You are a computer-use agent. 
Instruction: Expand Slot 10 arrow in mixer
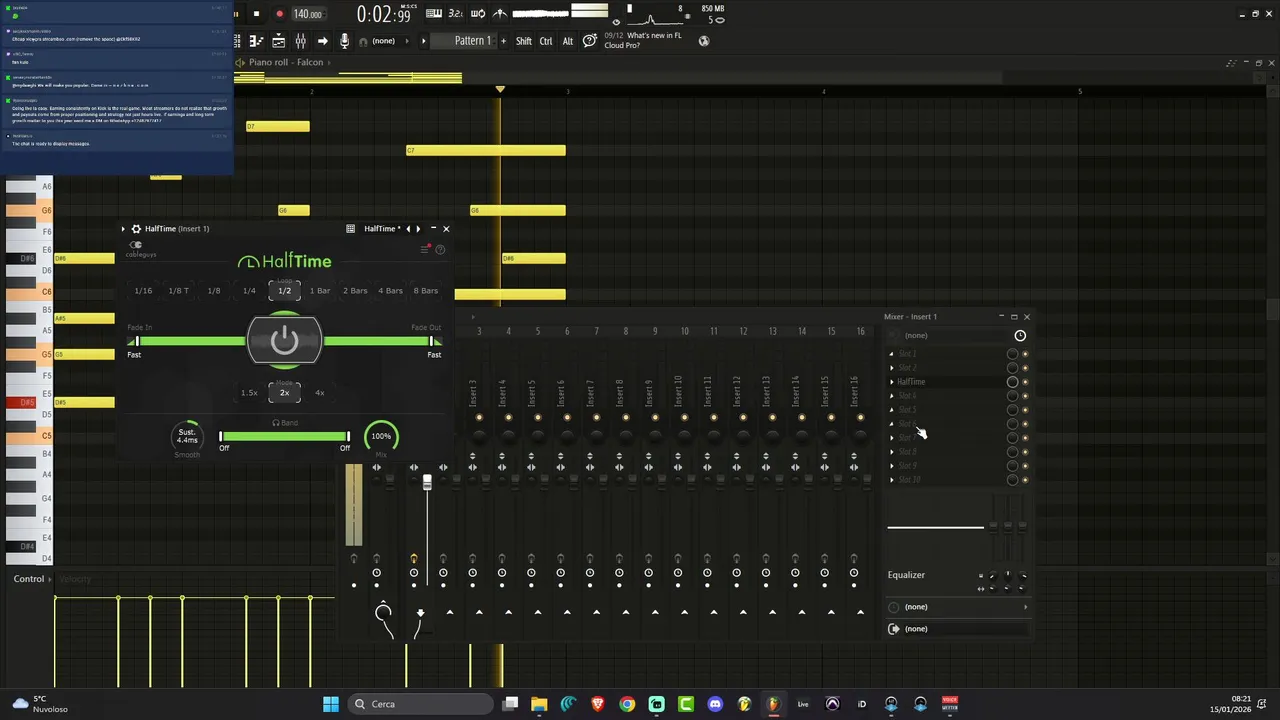pyautogui.click(x=892, y=480)
